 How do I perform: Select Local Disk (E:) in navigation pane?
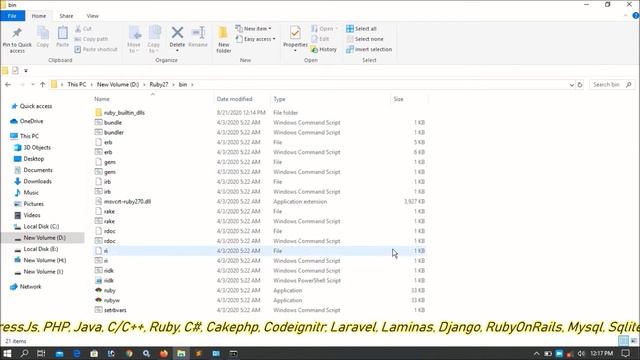point(36,249)
